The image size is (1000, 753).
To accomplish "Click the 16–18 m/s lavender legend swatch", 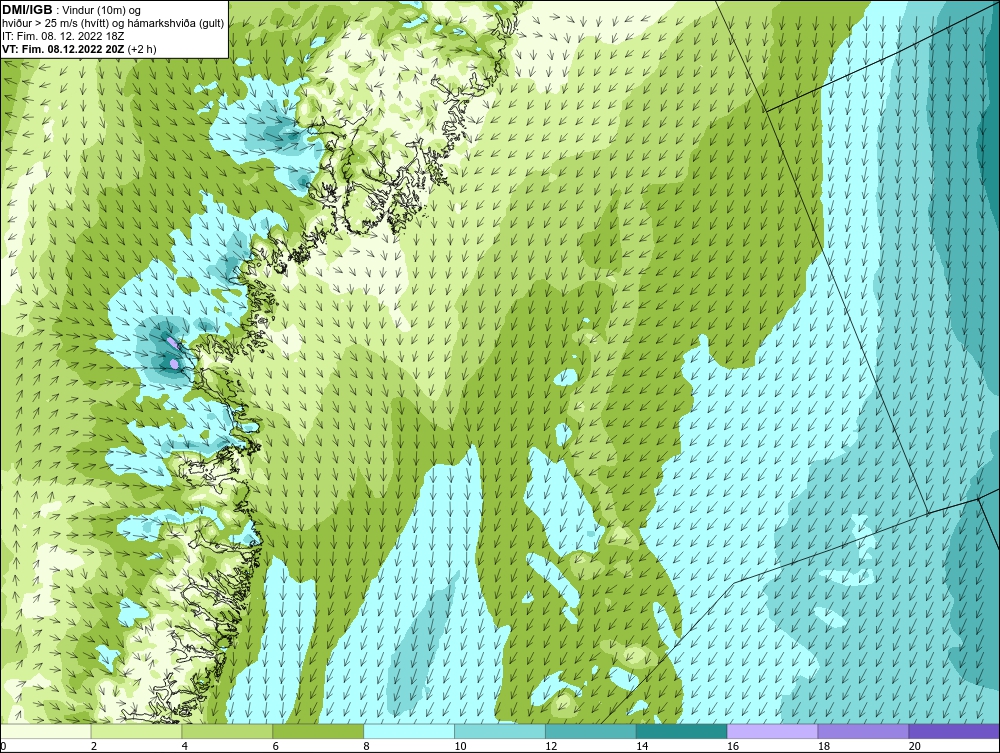I will click(772, 731).
